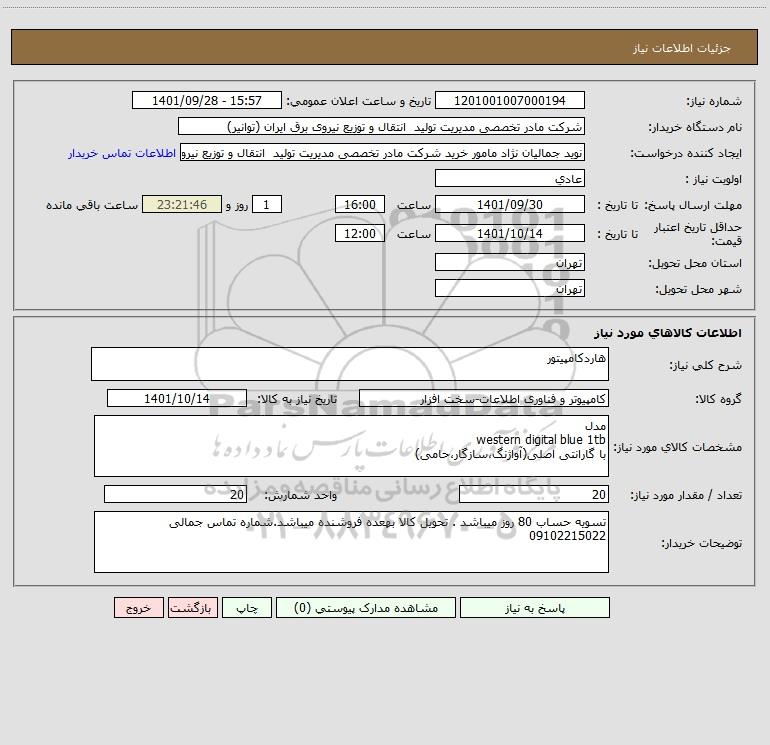Click the 'شماره نیاز:' label
This screenshot has height=745, width=770.
[714, 102]
